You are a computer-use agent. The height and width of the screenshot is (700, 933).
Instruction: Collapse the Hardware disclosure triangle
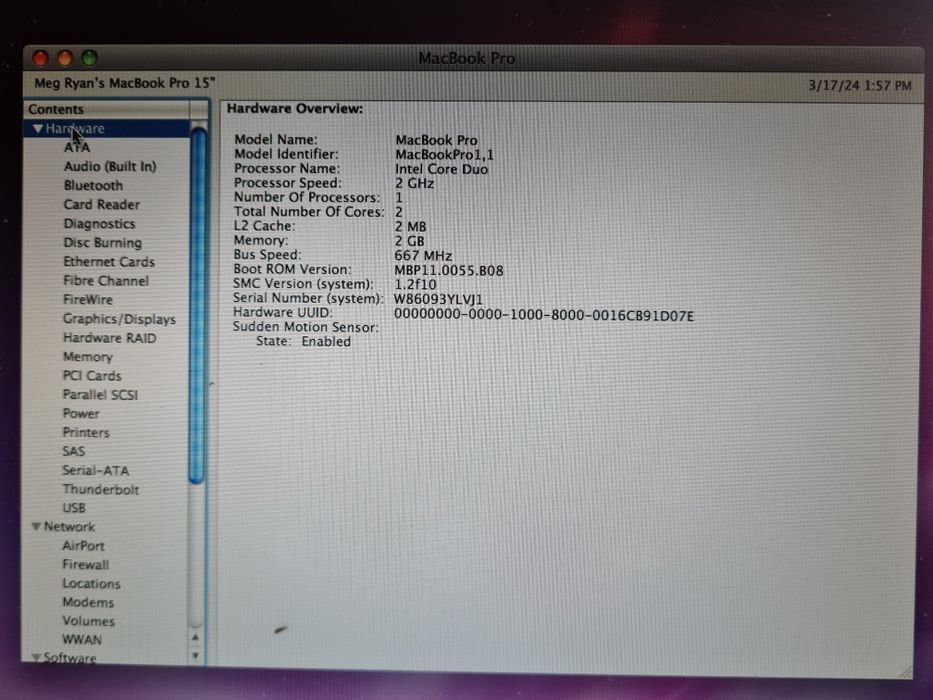pyautogui.click(x=37, y=129)
